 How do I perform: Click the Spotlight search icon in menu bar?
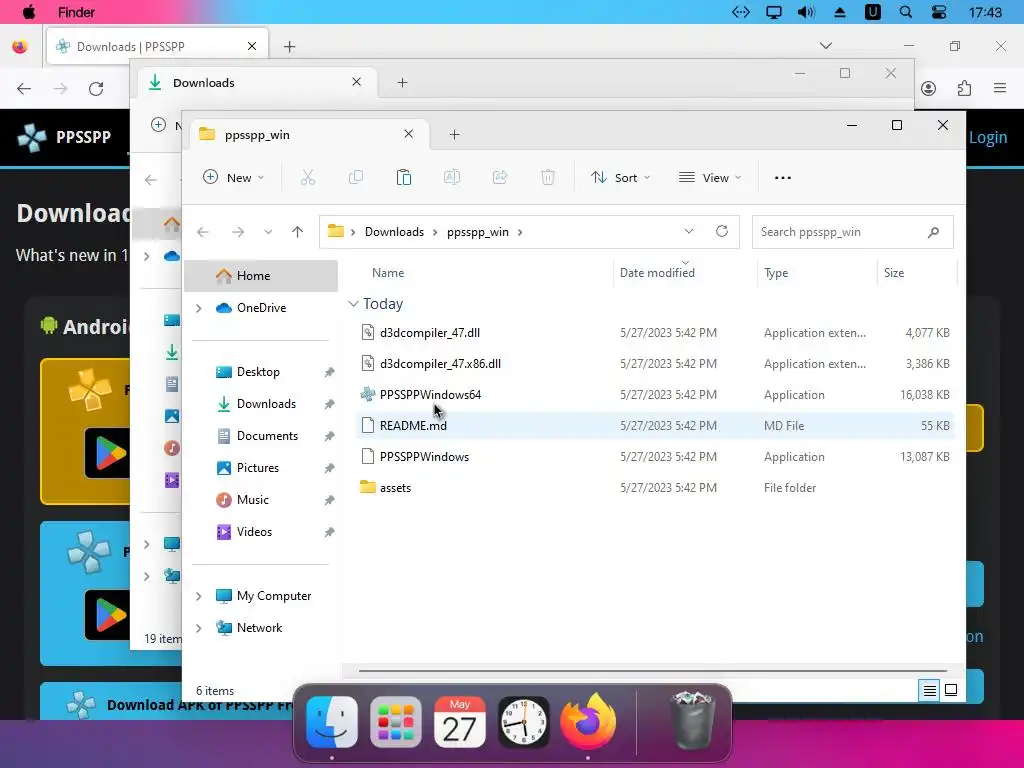(906, 12)
